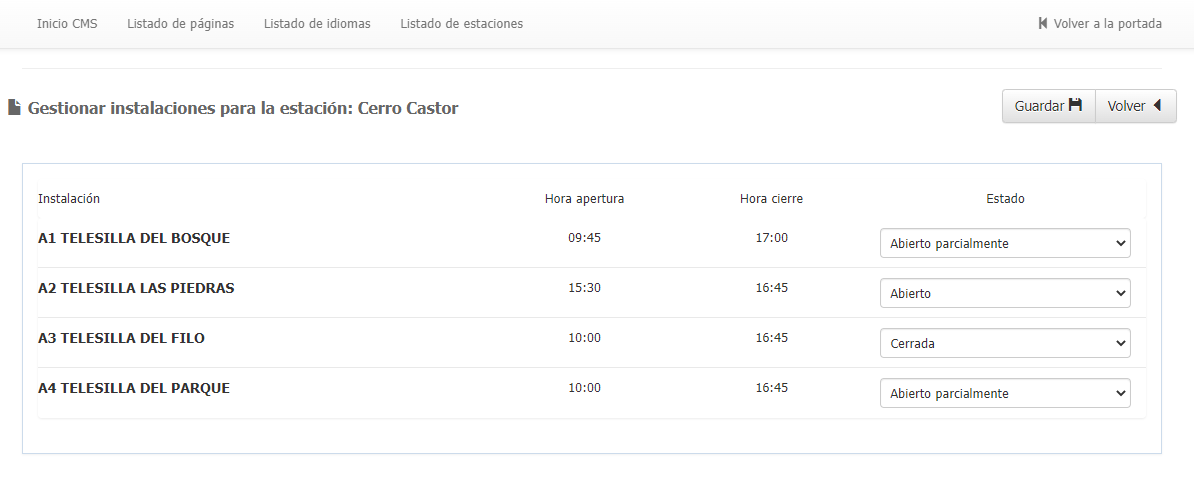Click the Estado column header
The height and width of the screenshot is (477, 1194).
1005,199
